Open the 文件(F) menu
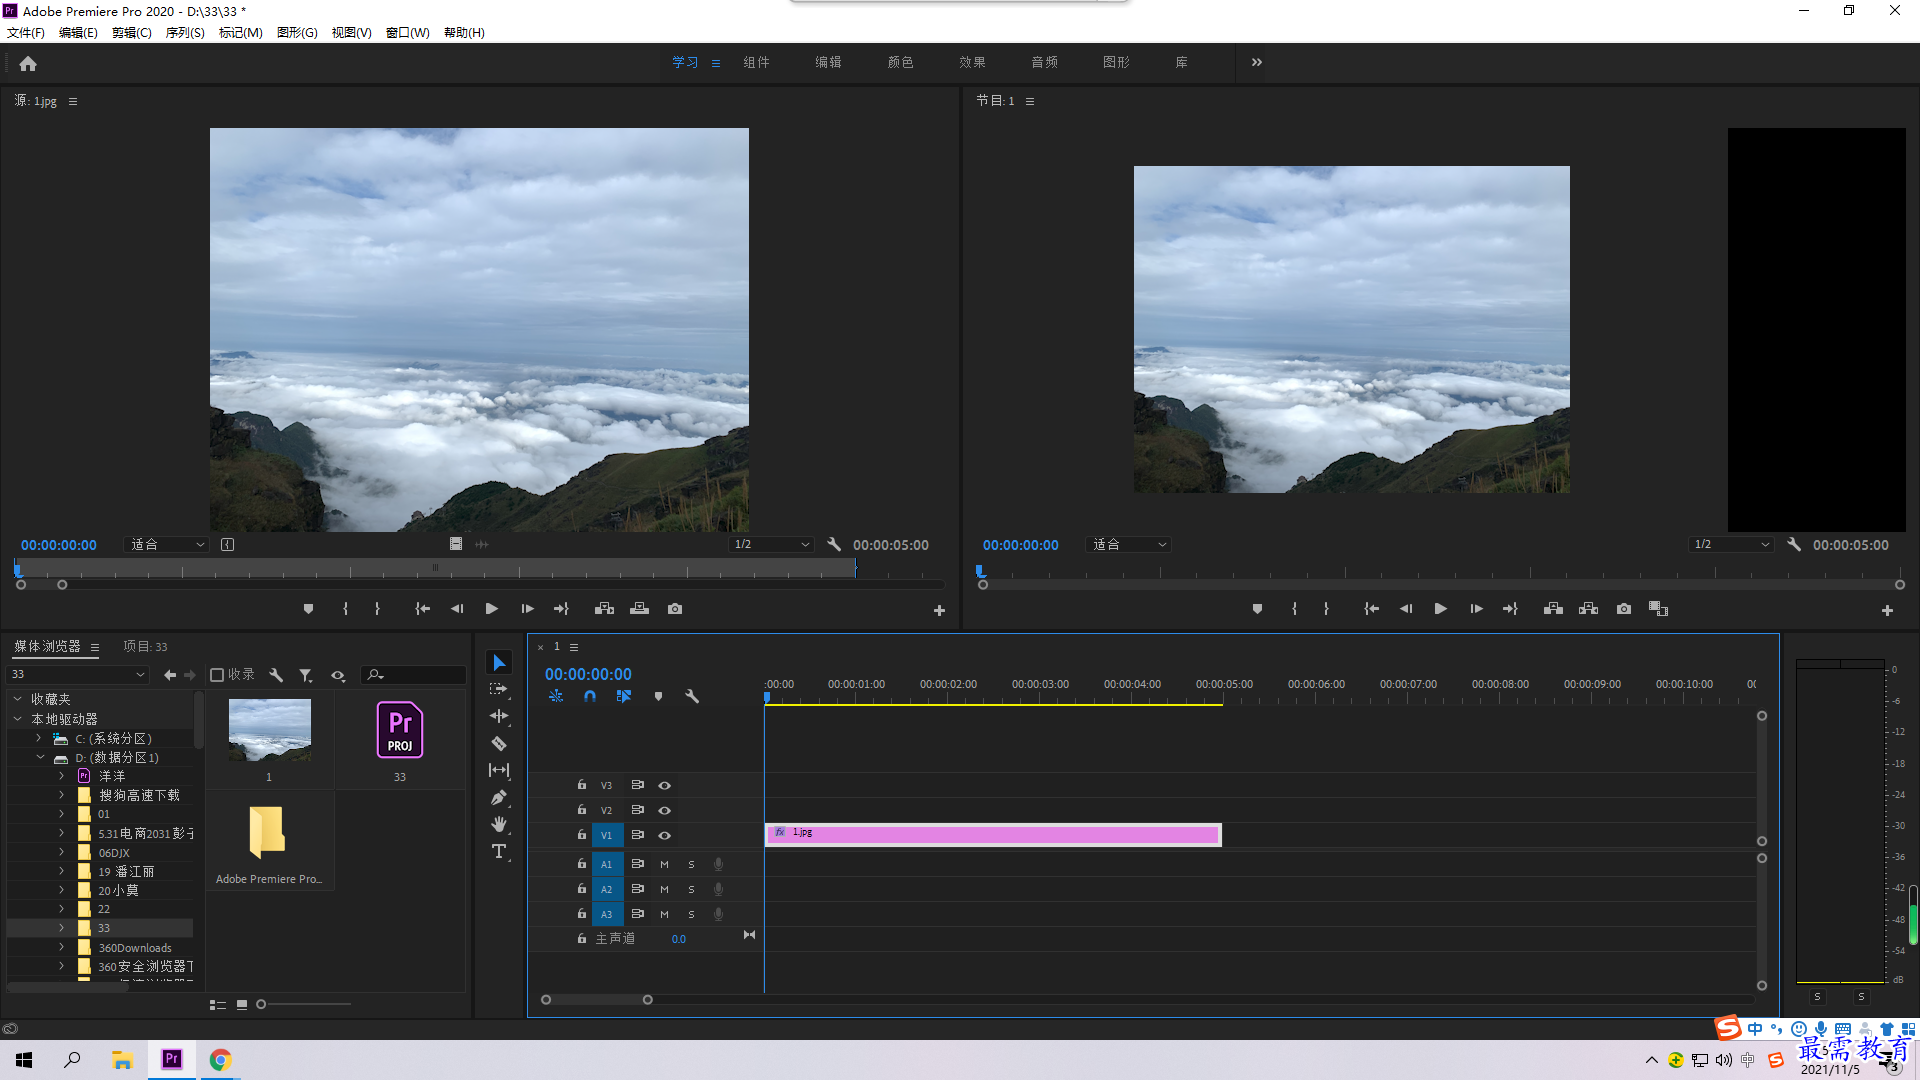This screenshot has height=1080, width=1920. point(26,32)
